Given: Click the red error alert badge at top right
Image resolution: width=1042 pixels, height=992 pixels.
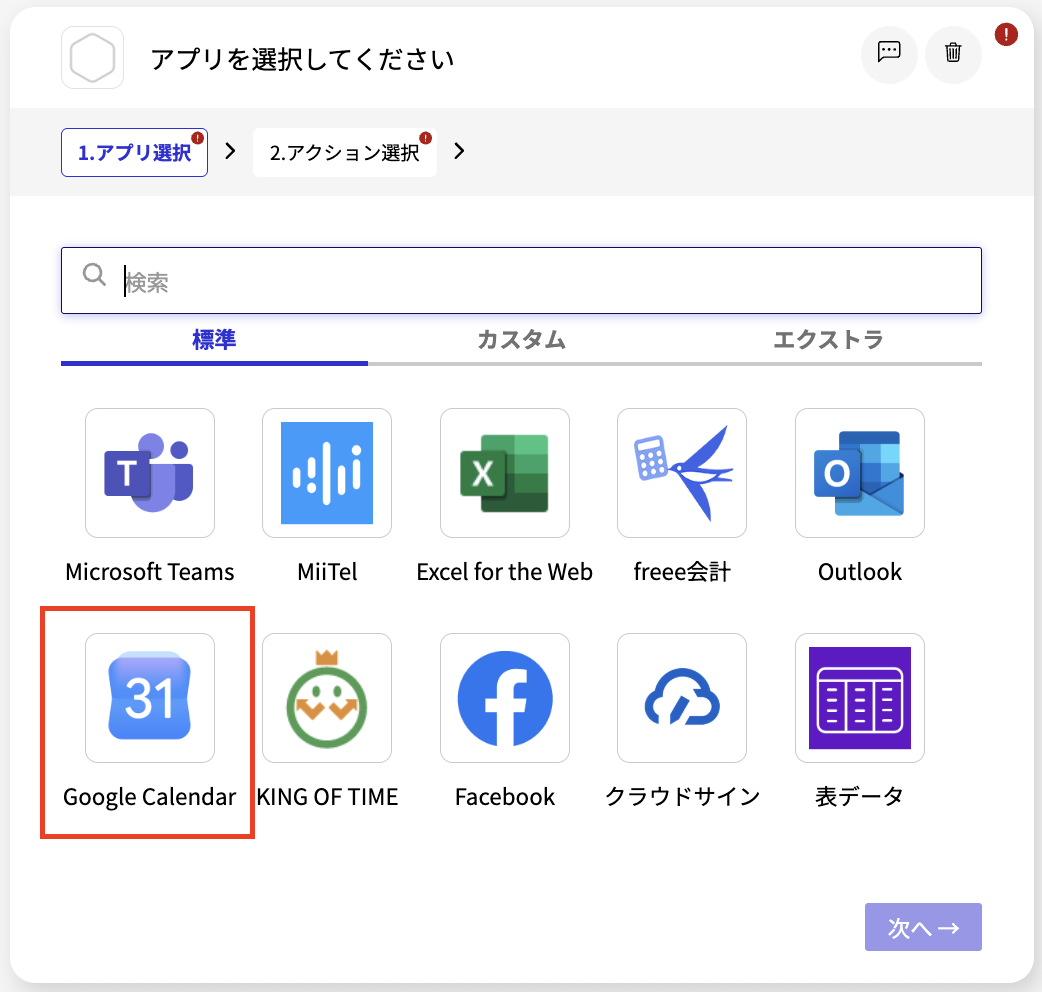Looking at the screenshot, I should (1005, 34).
